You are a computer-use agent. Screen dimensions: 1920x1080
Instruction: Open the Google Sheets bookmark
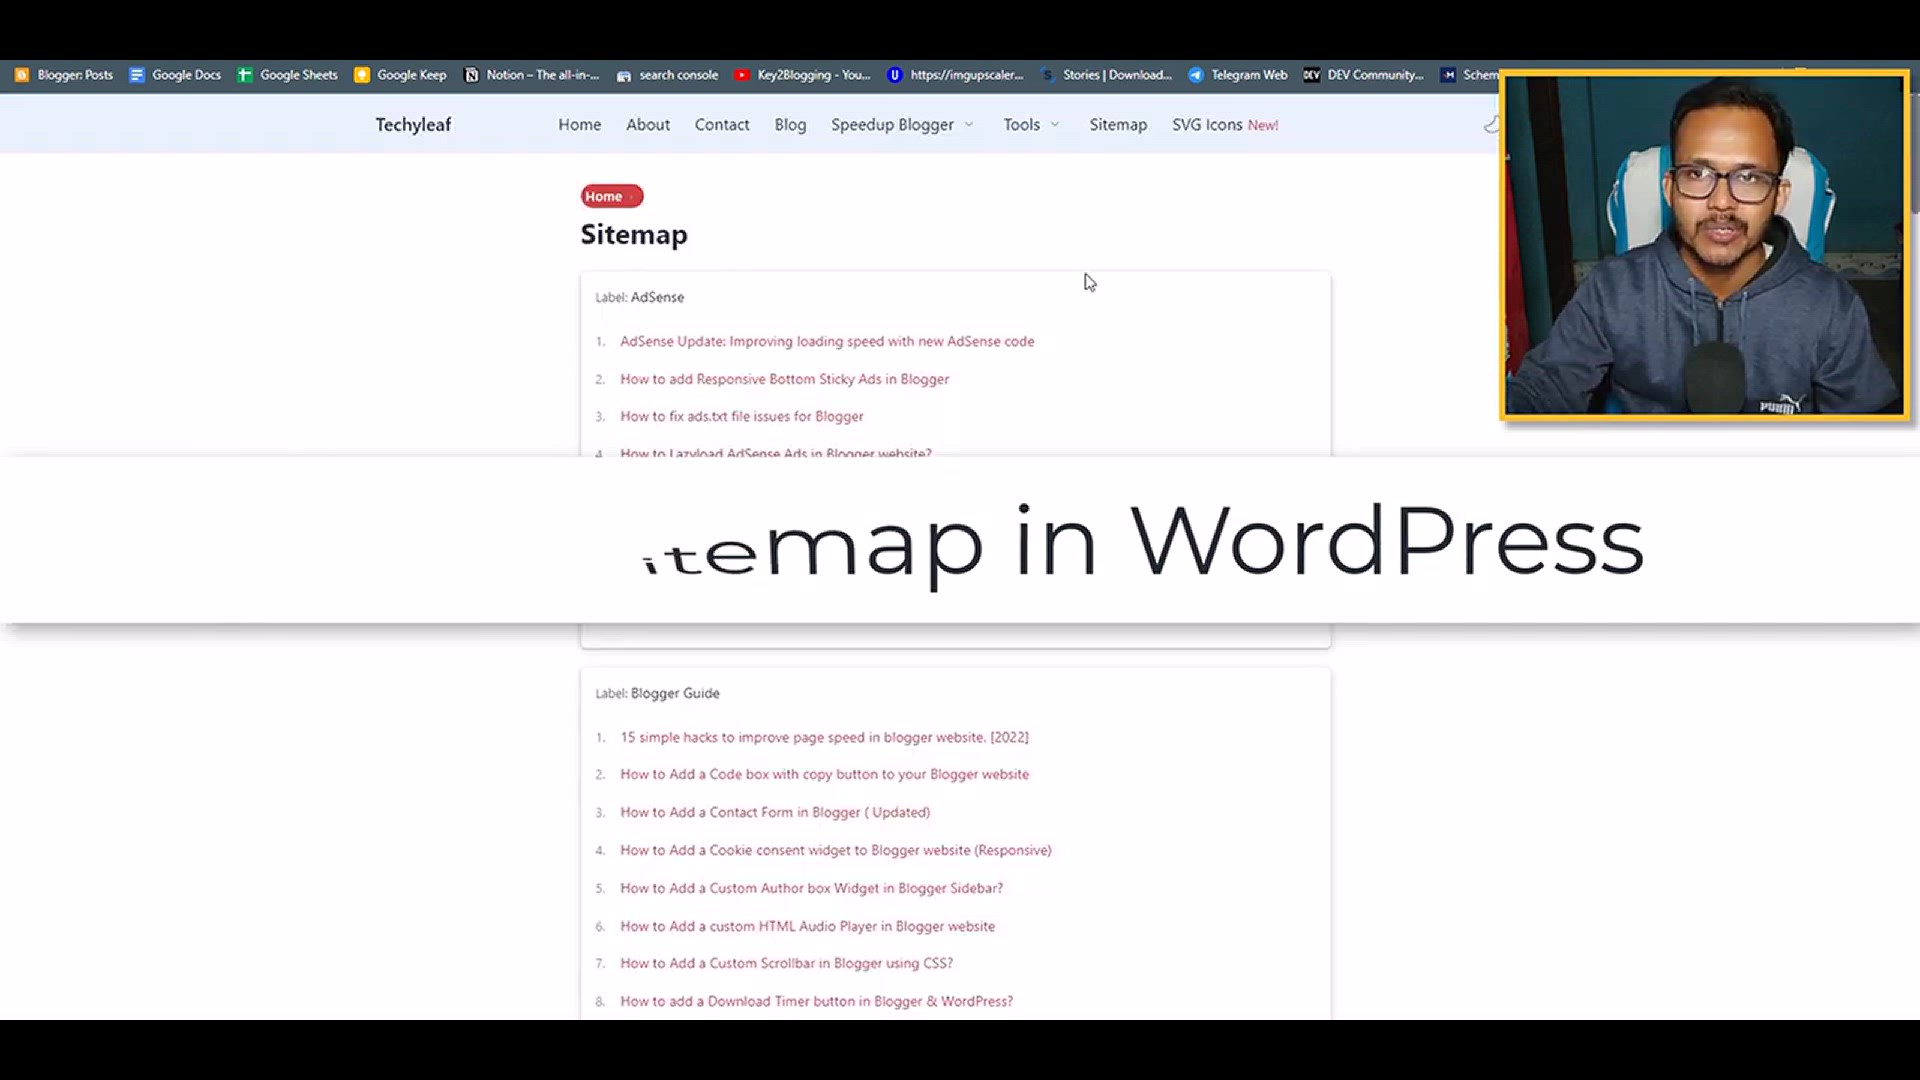[287, 75]
